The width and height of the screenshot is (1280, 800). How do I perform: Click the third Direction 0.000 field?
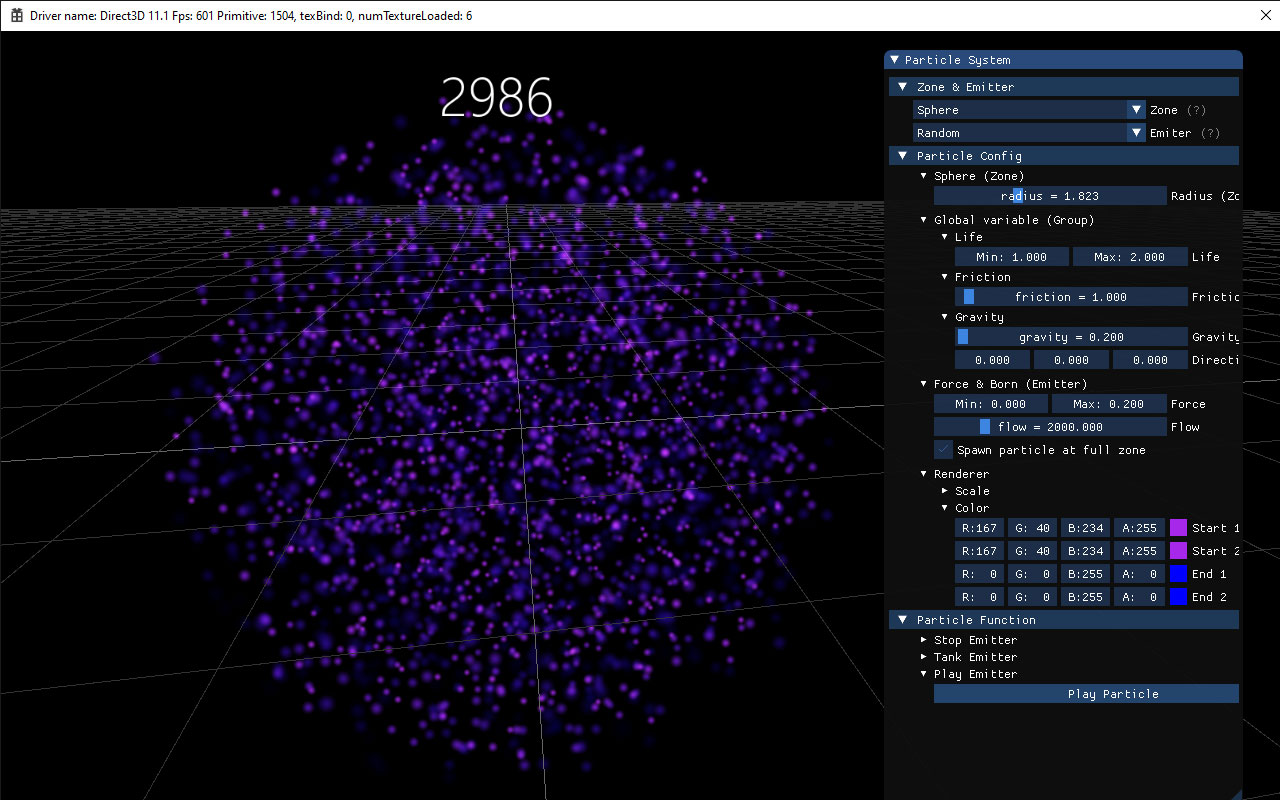click(x=1150, y=360)
